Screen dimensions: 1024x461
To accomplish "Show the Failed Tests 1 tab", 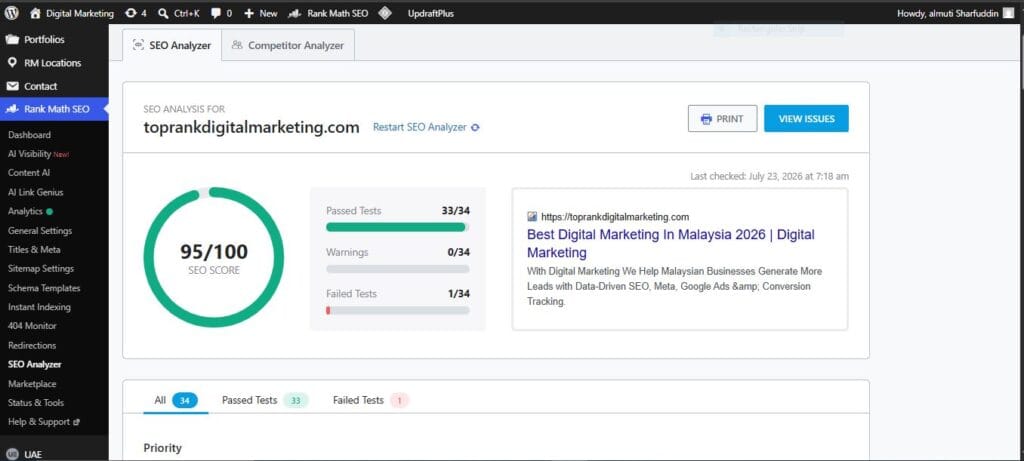I will [x=370, y=400].
